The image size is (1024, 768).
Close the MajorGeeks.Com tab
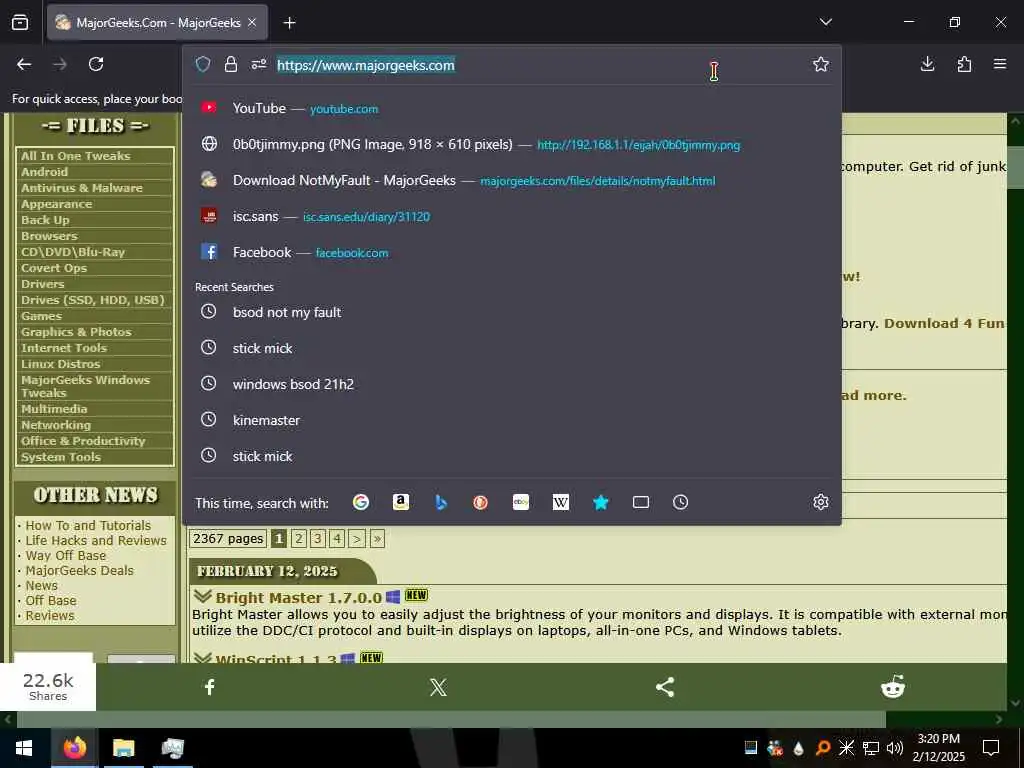click(x=252, y=23)
